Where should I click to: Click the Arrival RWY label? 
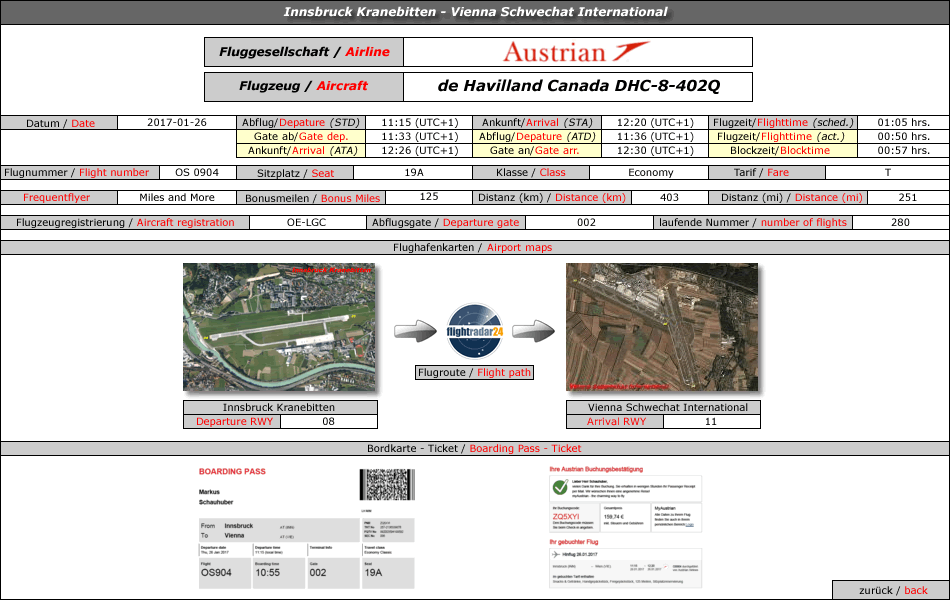click(616, 422)
